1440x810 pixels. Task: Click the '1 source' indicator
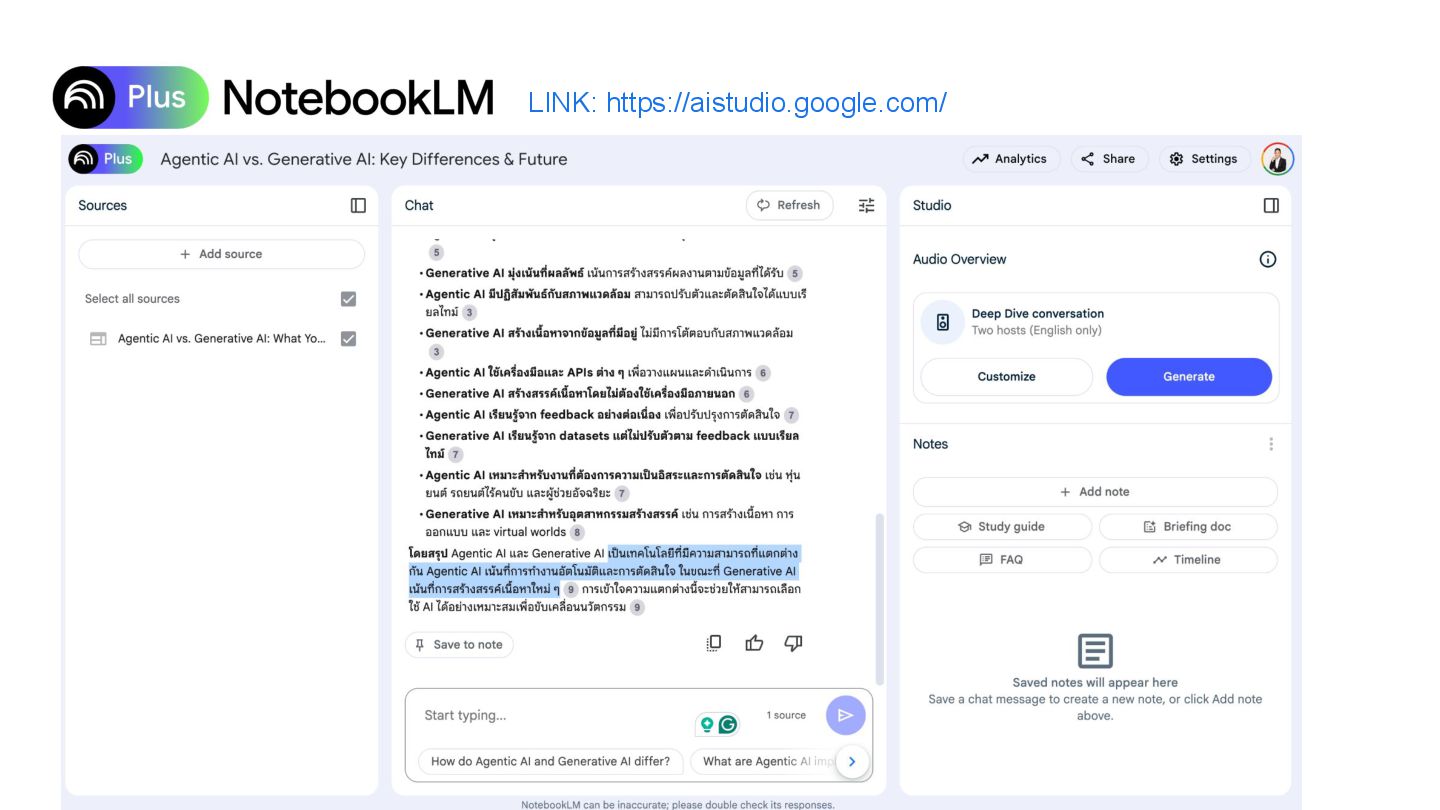click(x=786, y=715)
